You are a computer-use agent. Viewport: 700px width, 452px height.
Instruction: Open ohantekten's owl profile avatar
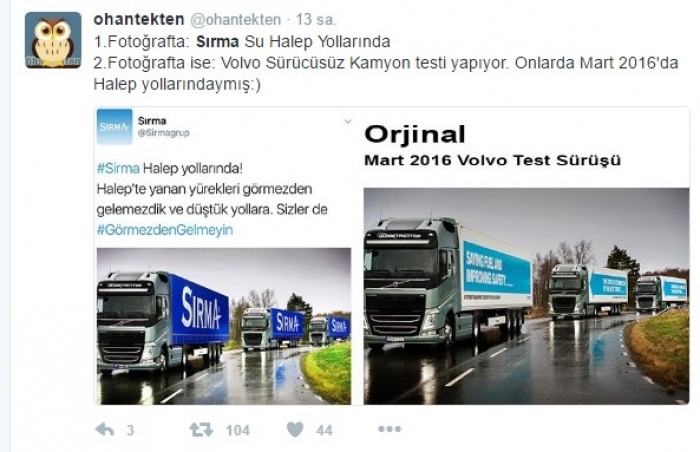point(53,40)
